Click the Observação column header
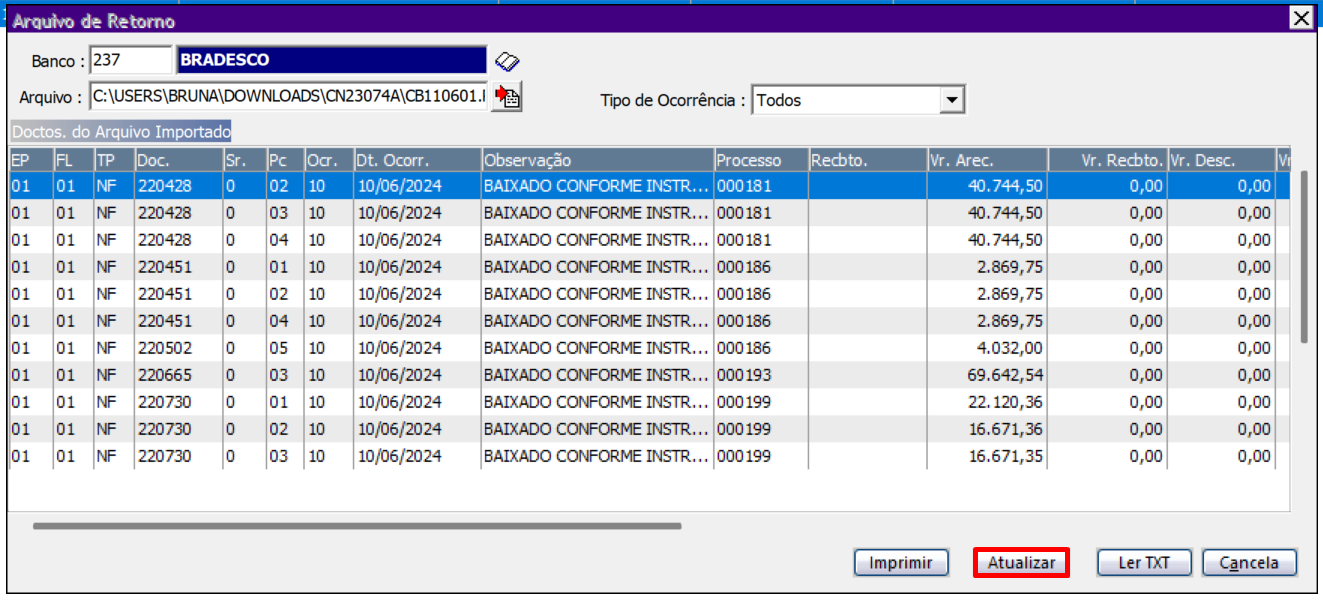The height and width of the screenshot is (603, 1323). point(596,160)
